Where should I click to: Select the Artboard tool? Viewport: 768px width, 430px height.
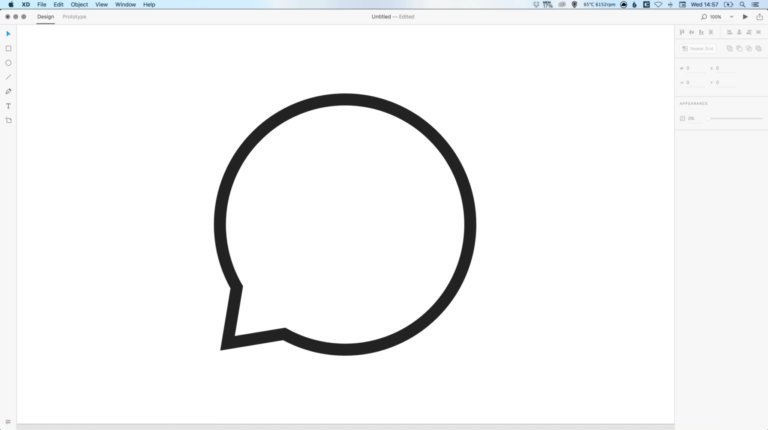tap(8, 120)
